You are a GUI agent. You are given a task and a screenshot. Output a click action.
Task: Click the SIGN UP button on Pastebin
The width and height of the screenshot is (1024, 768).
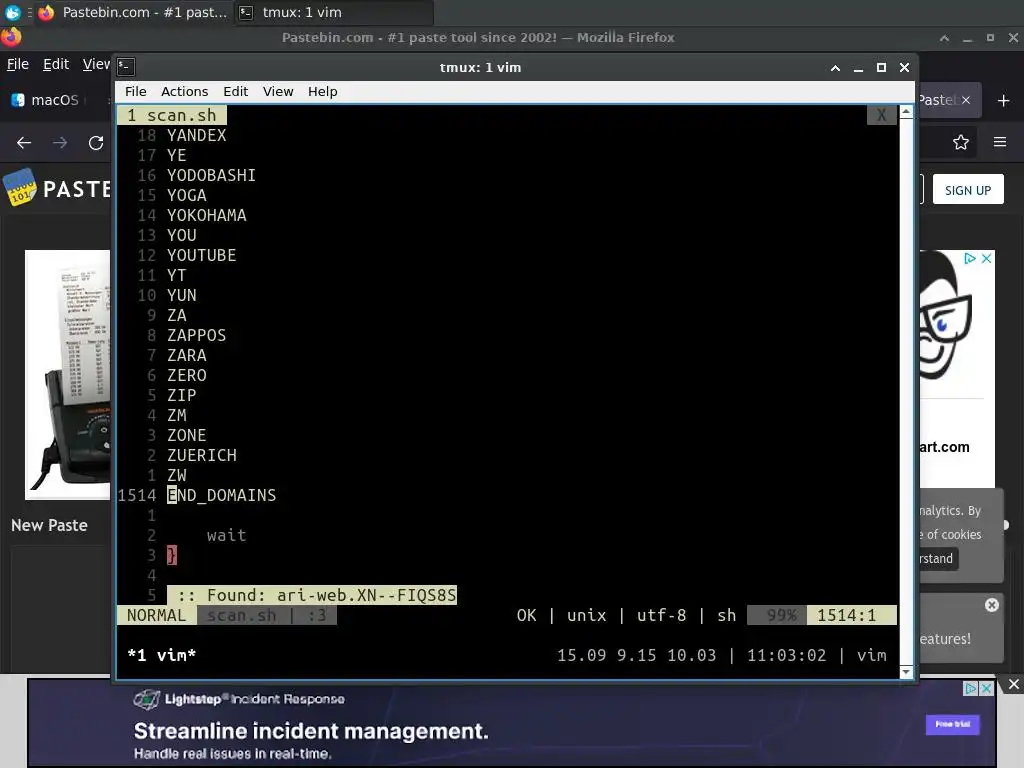click(x=968, y=190)
